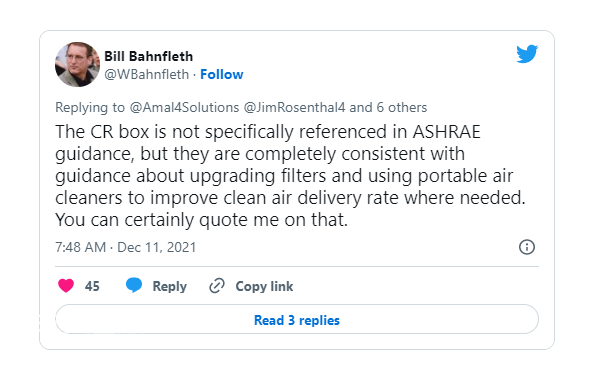
Task: Click the Twitter bird logo
Action: 527,53
